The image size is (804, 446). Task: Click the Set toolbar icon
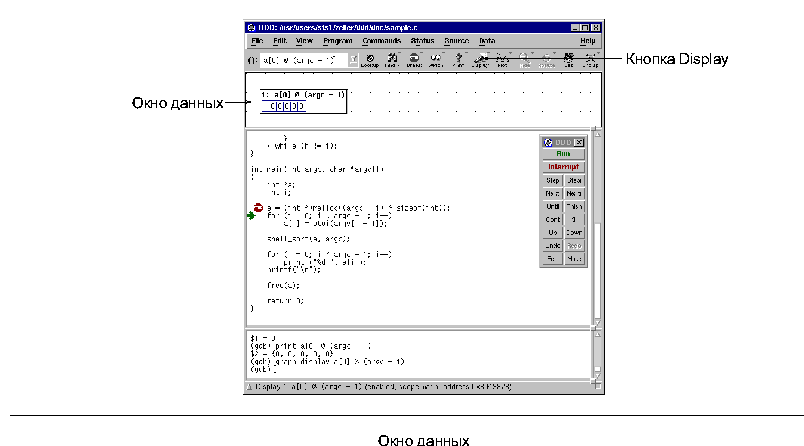(569, 60)
